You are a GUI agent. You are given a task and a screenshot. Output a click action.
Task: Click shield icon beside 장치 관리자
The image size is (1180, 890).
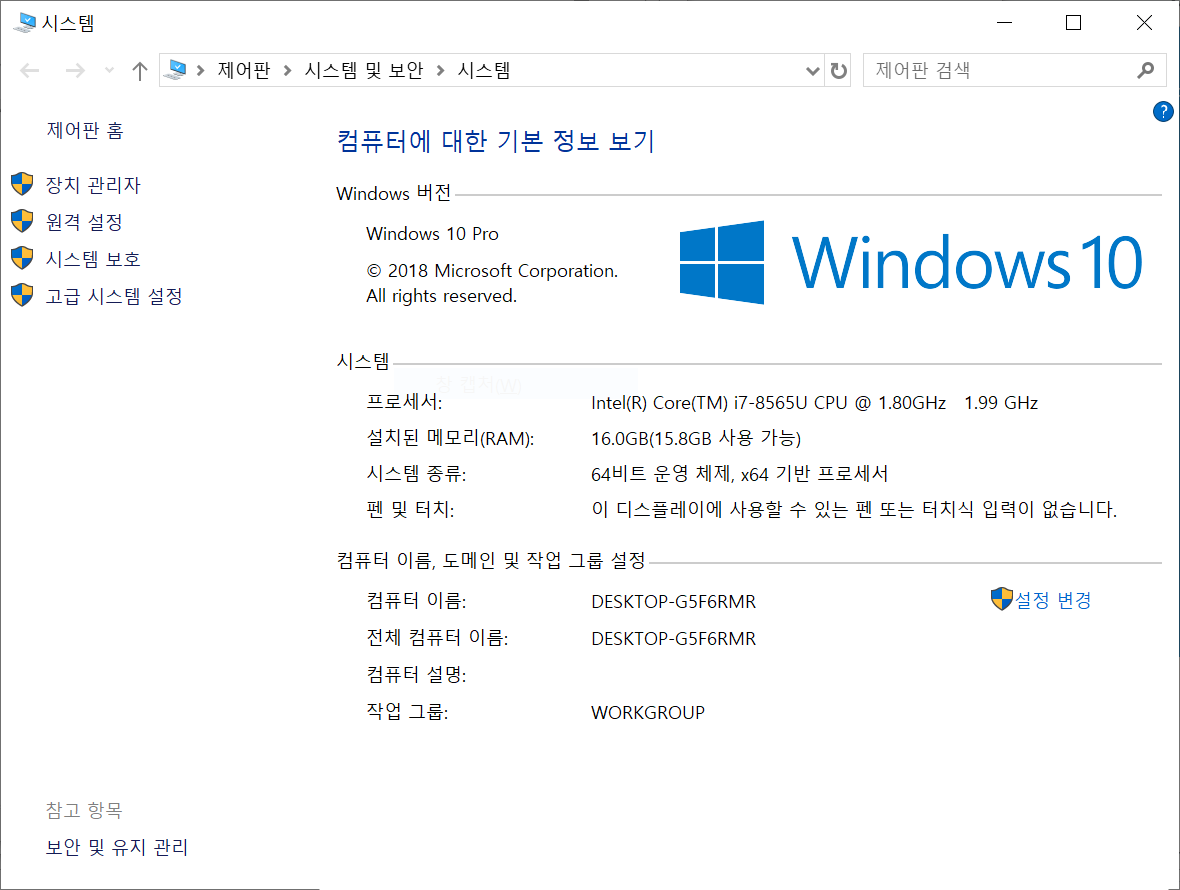23,184
